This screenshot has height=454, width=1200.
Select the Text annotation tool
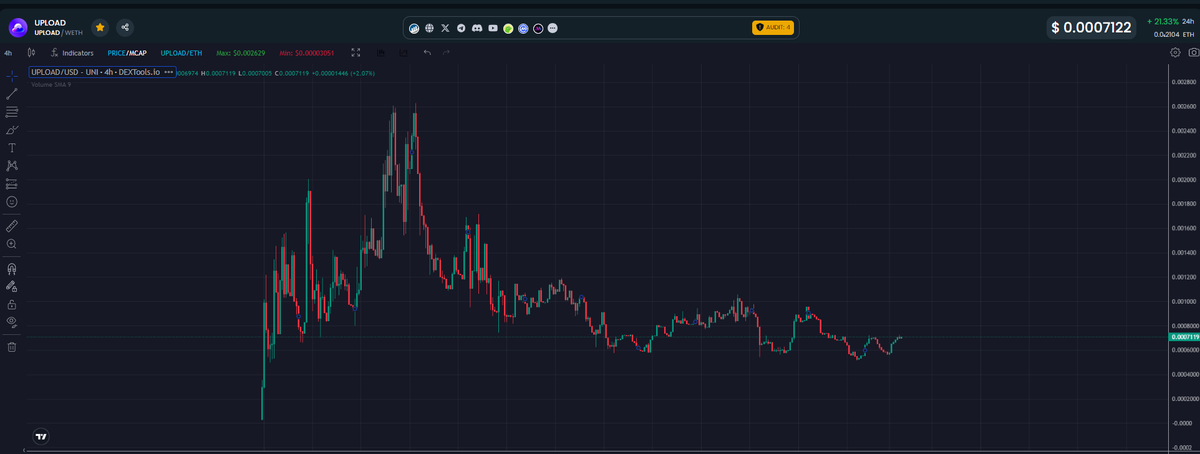(12, 148)
